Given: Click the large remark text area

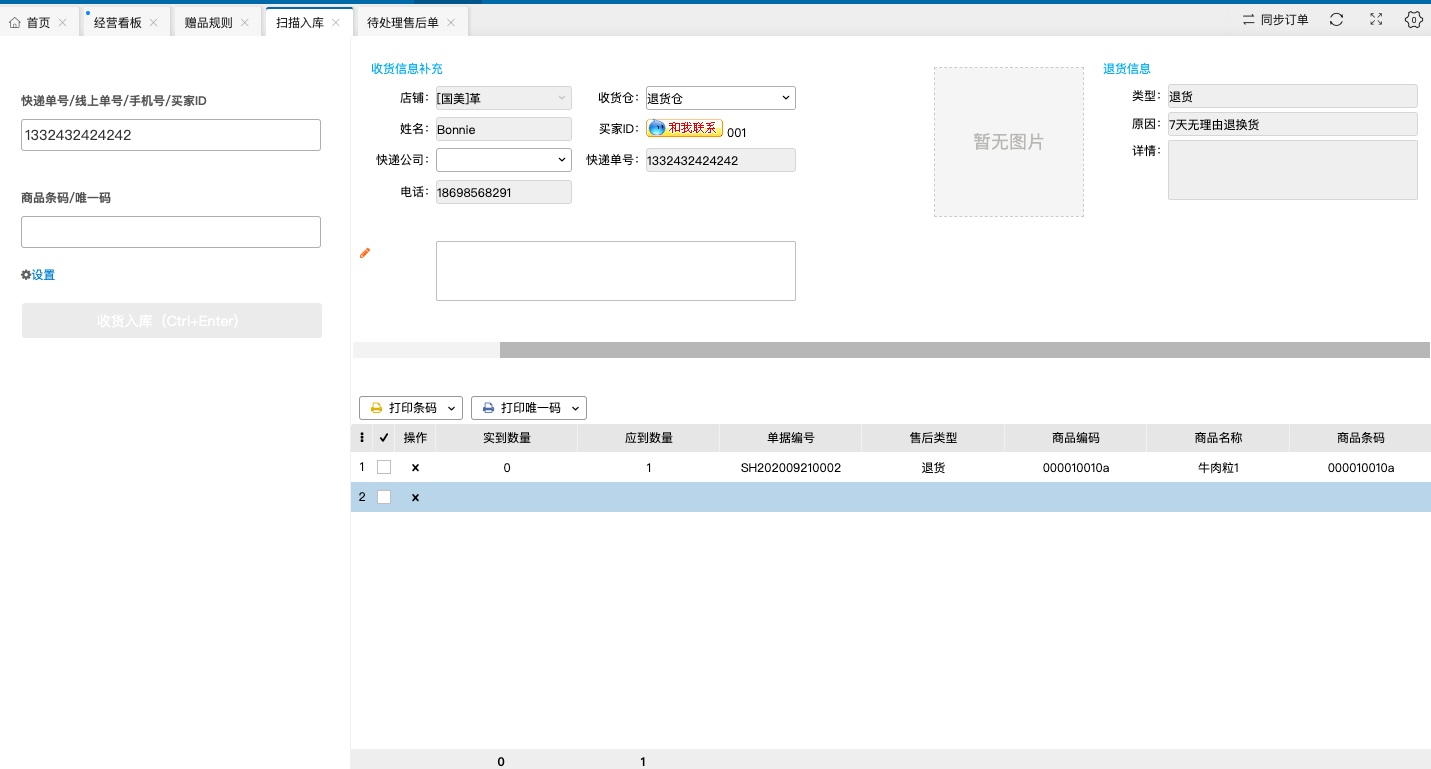Looking at the screenshot, I should coord(616,271).
